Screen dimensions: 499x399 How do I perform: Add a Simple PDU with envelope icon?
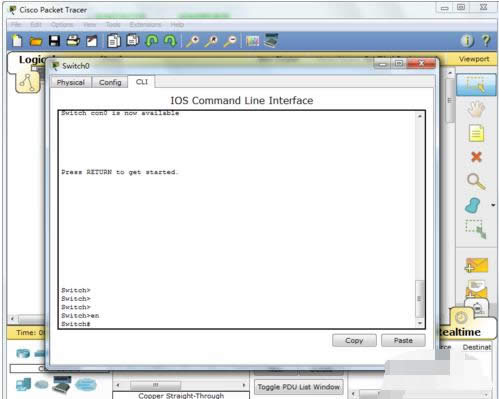477,265
